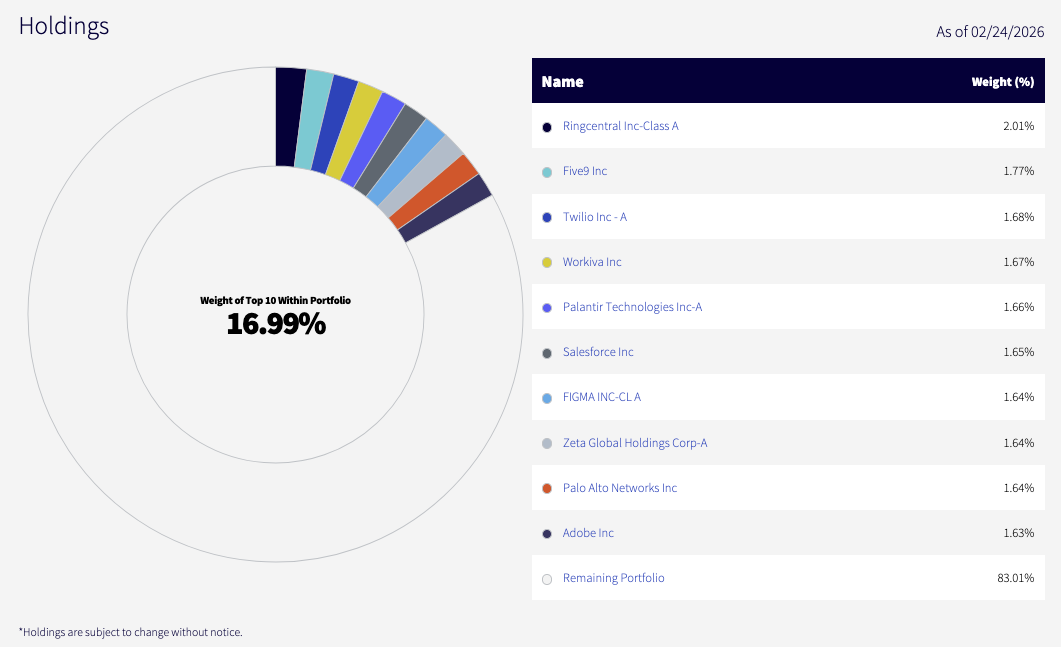
Task: Click the 1.68% weight value
Action: (x=1018, y=217)
